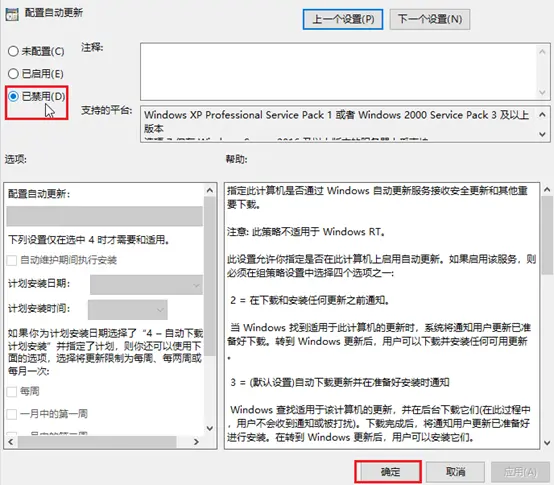Click the 应用(A) apply button
The image size is (554, 485).
point(520,472)
